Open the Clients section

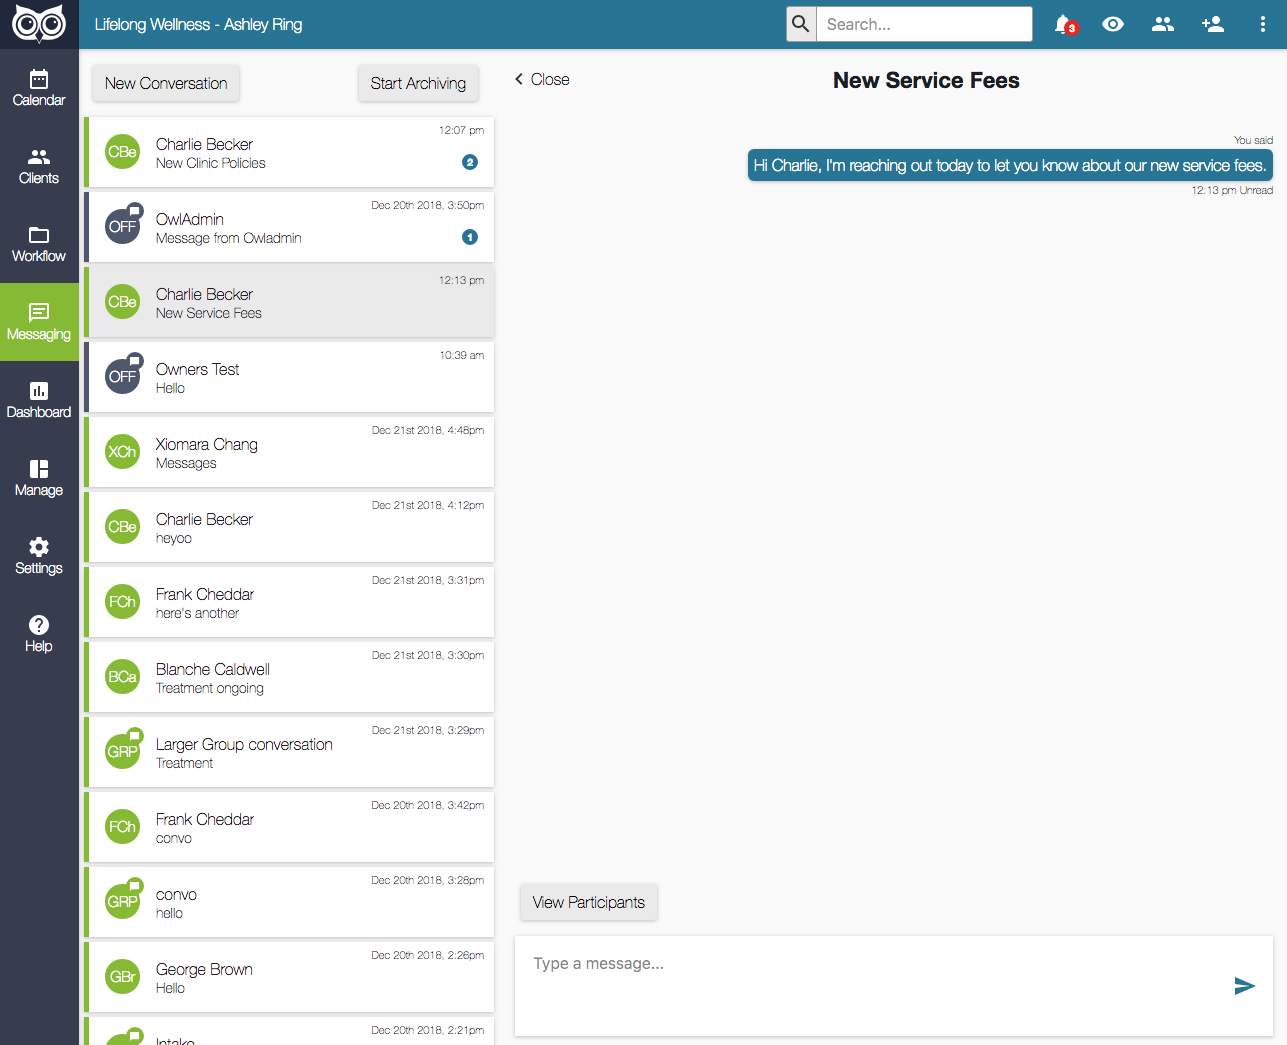39,163
